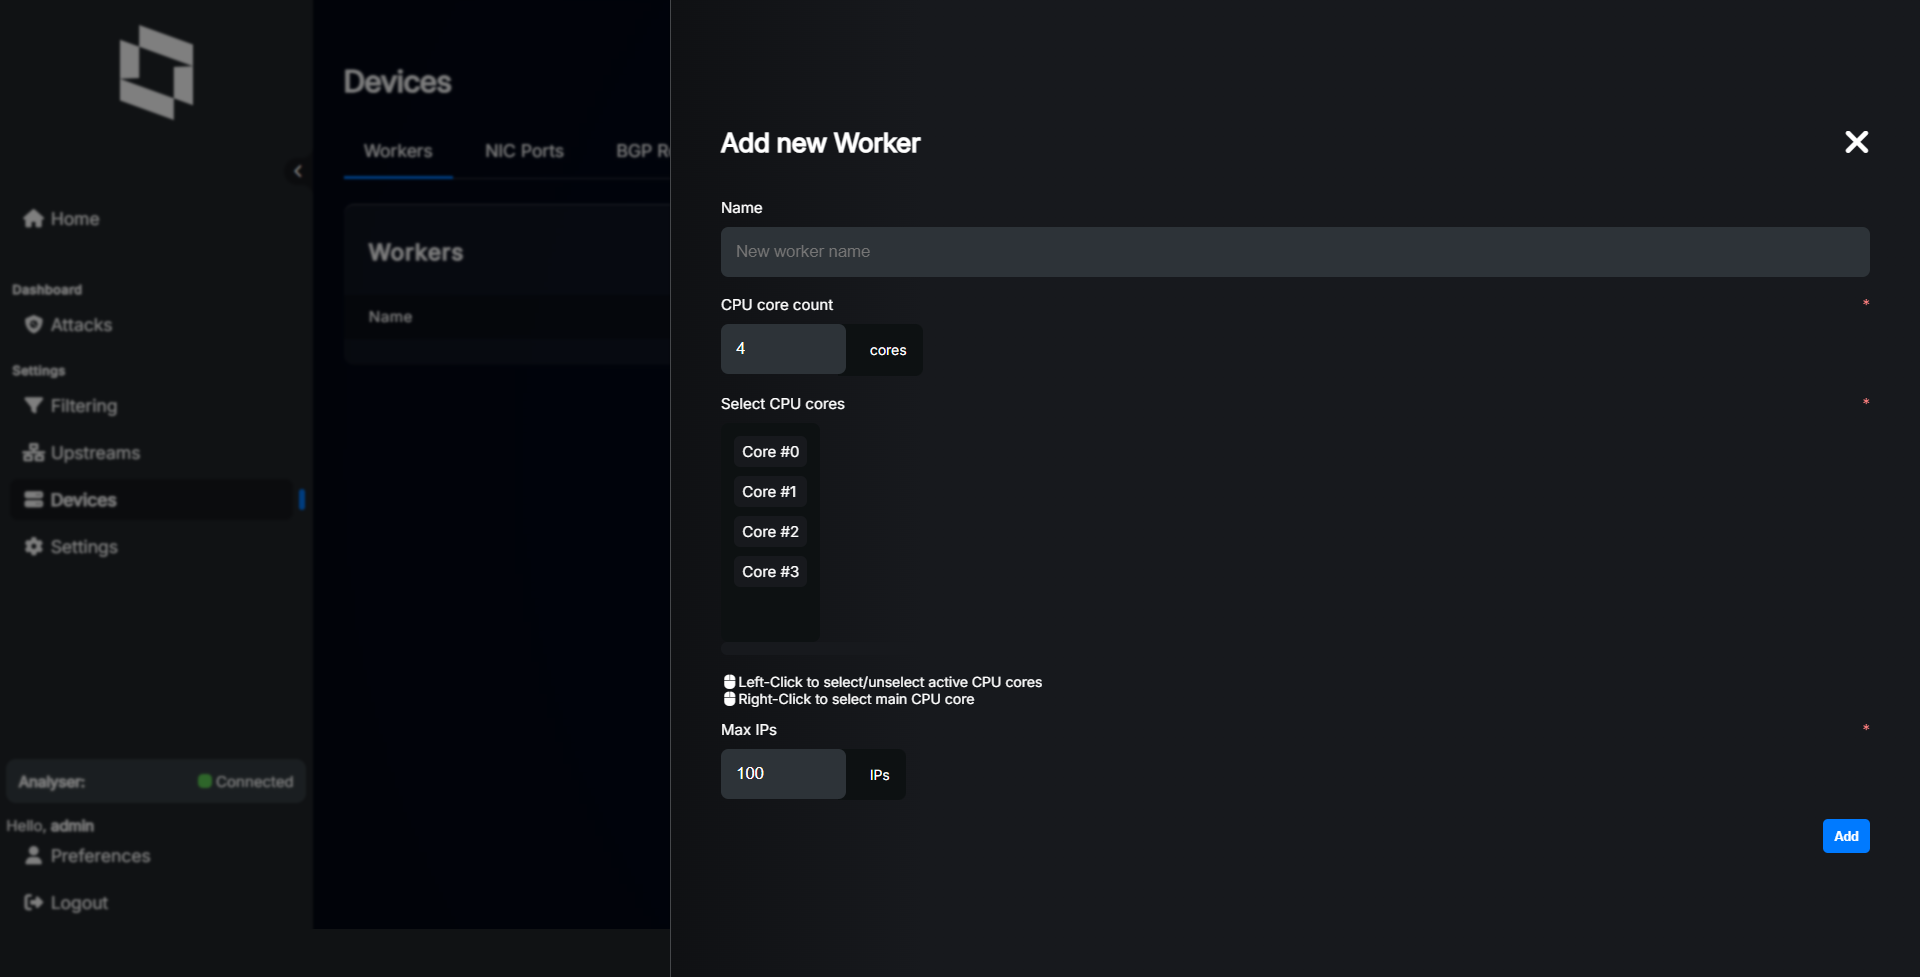Switch to the NIC Ports tab
Image resolution: width=1920 pixels, height=977 pixels.
tap(524, 150)
